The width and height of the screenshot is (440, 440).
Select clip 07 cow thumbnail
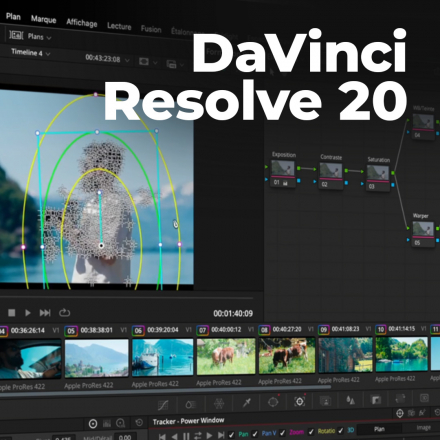click(x=226, y=356)
